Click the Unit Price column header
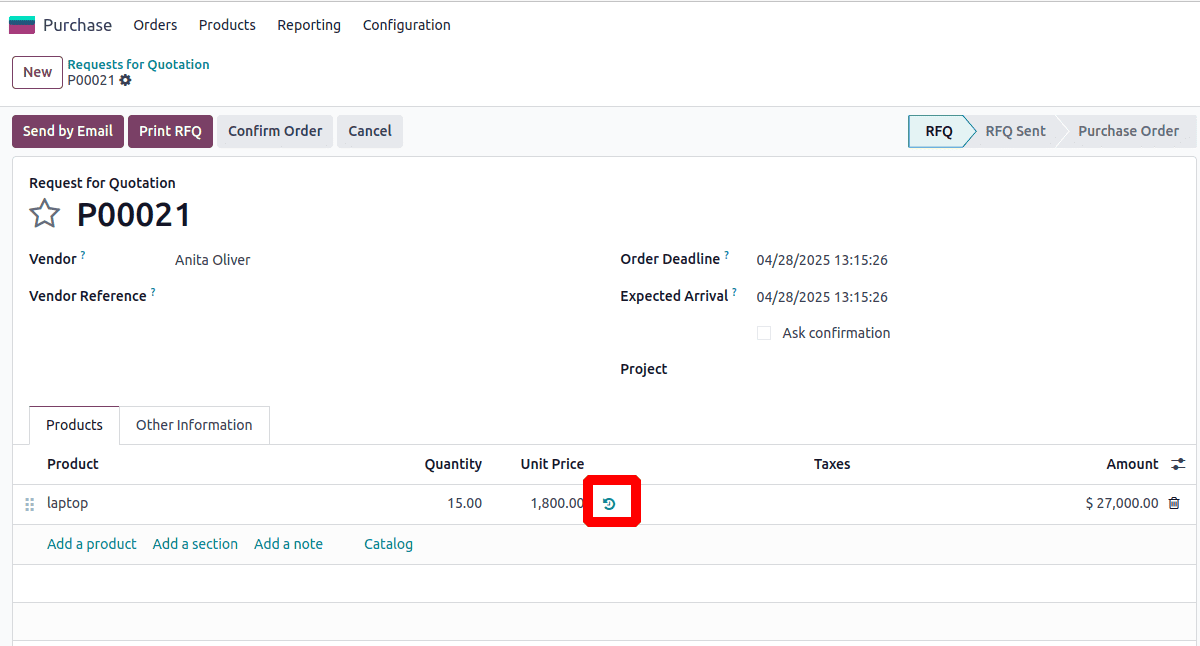 point(552,464)
